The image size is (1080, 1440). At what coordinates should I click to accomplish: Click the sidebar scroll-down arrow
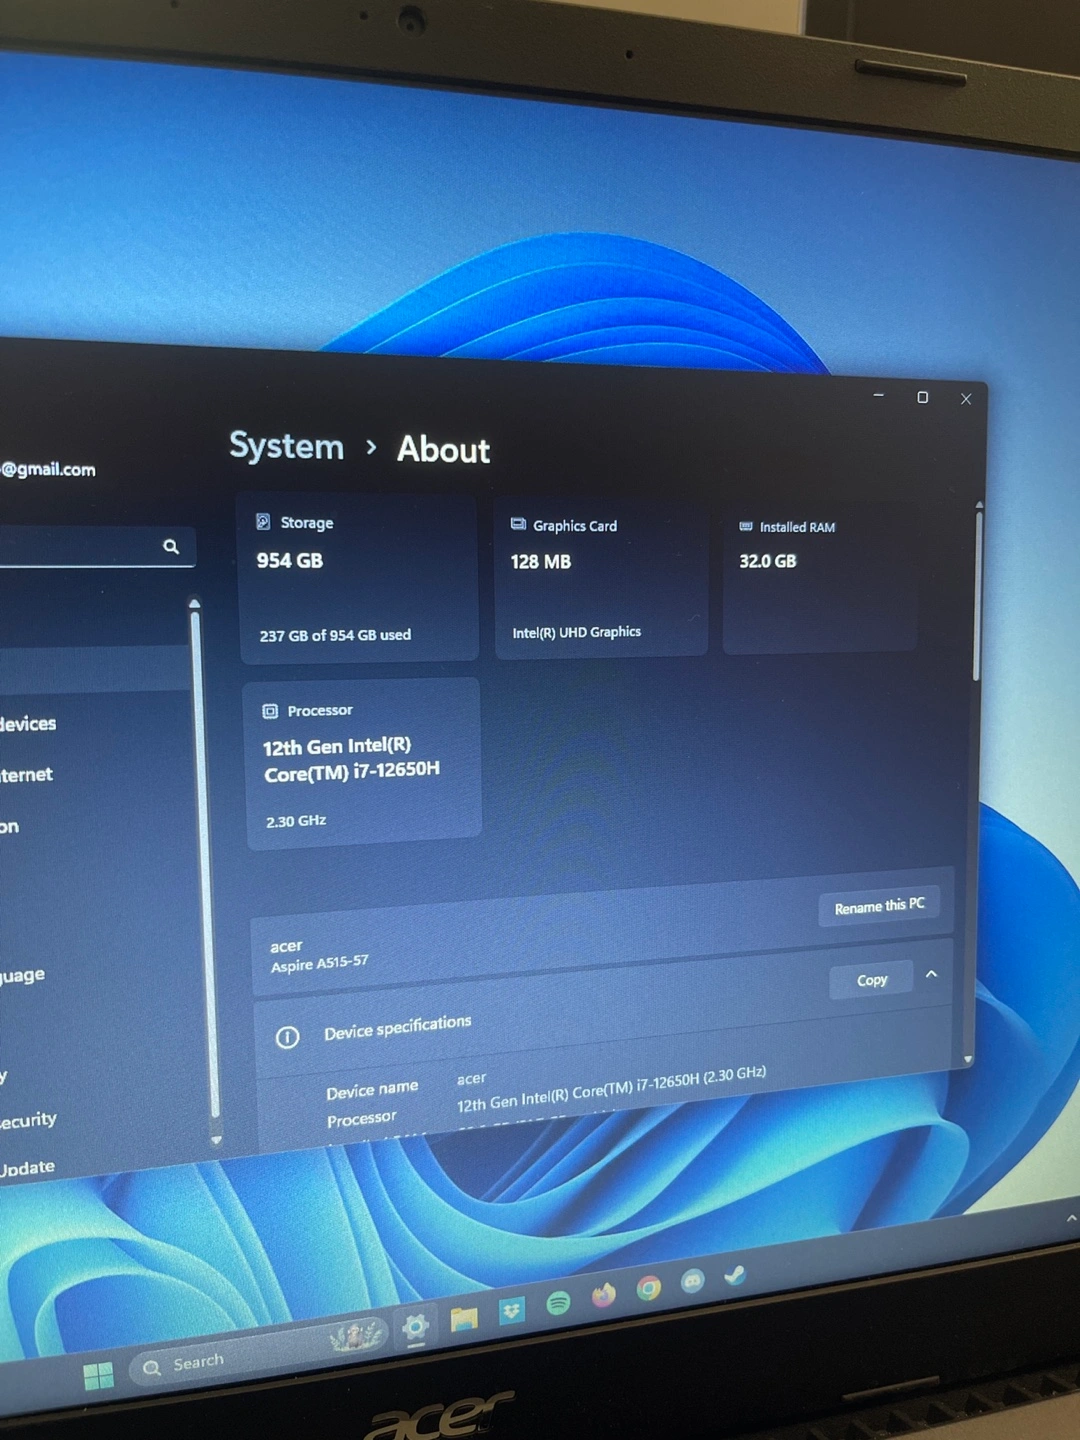point(216,1140)
